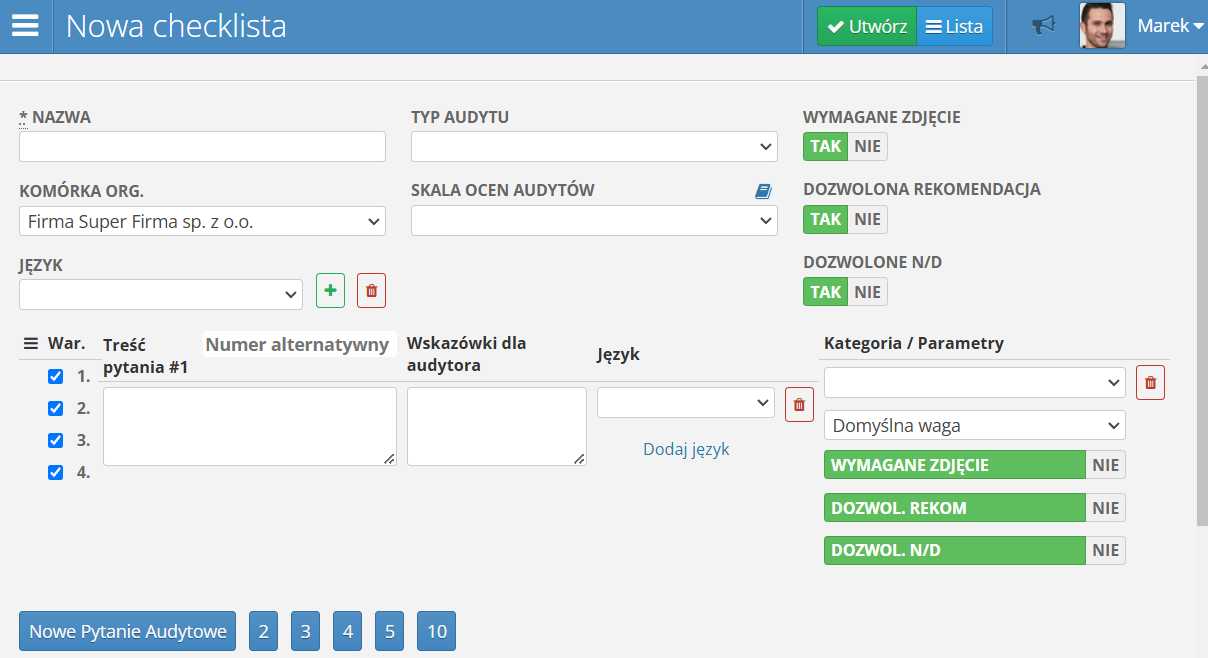
Task: Open the audit rating scale book icon
Action: click(763, 191)
